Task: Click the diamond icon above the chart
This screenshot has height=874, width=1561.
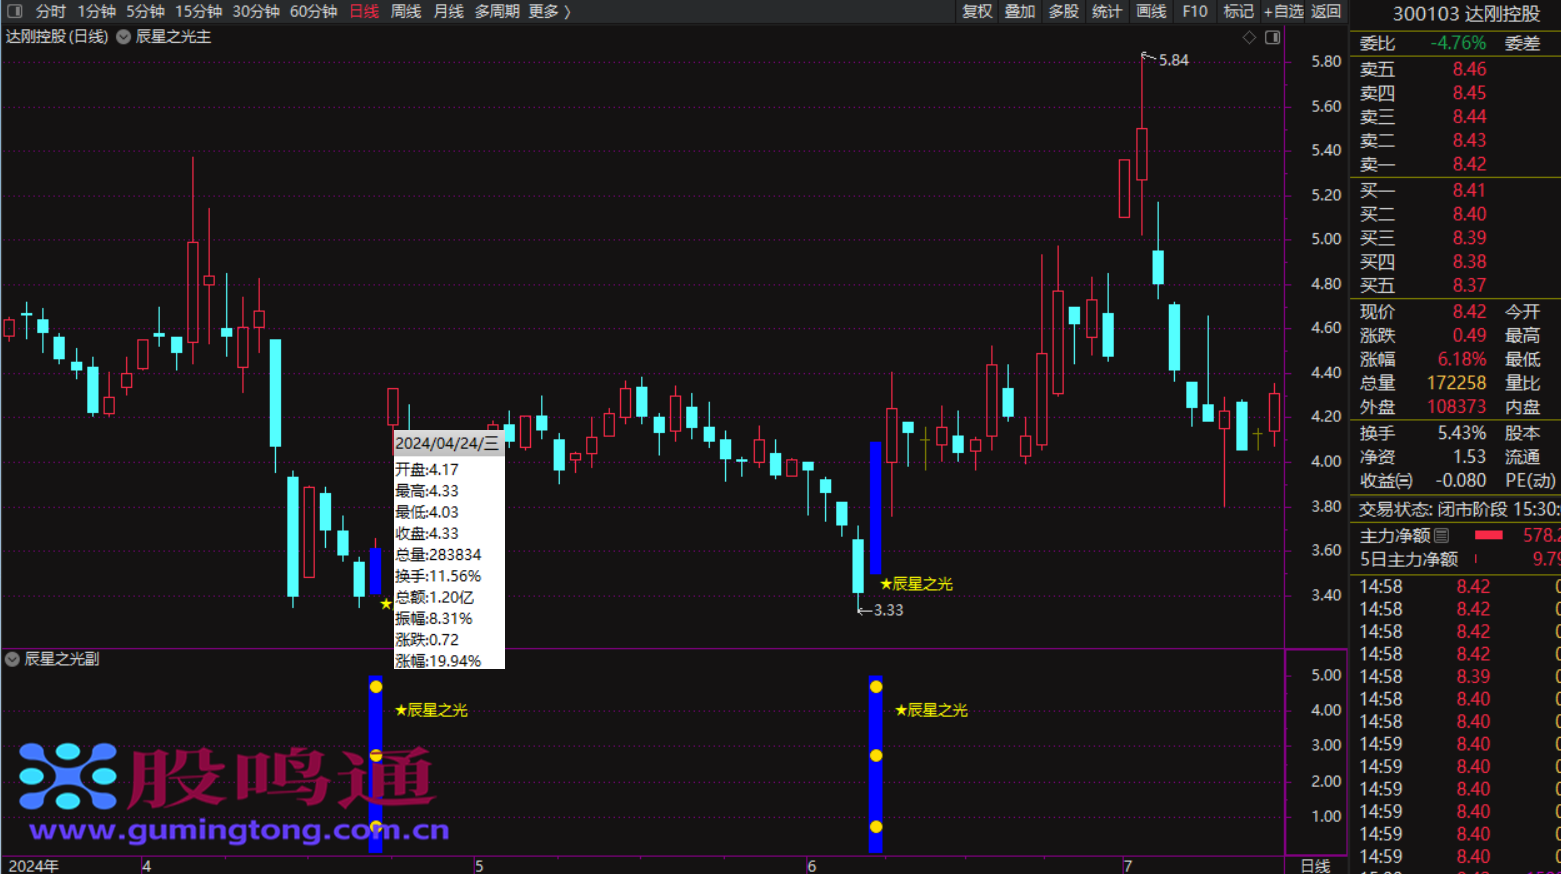Action: pos(1249,37)
